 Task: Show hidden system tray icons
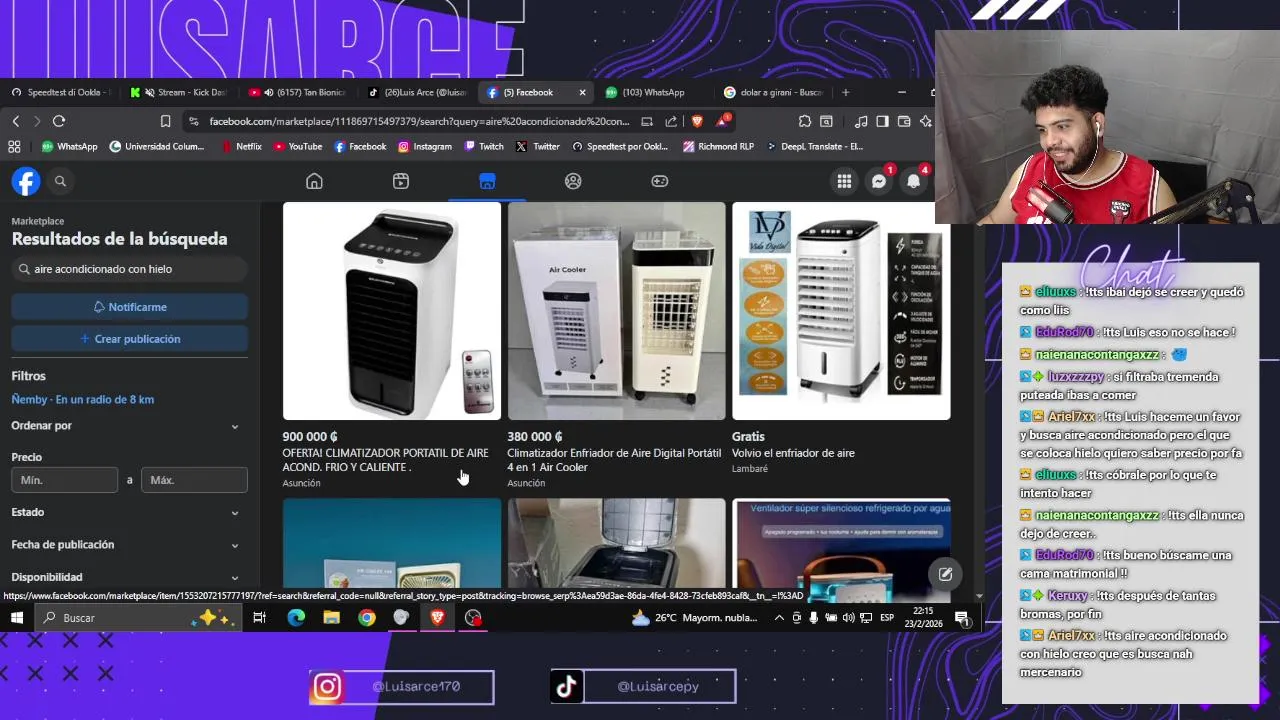(x=779, y=618)
